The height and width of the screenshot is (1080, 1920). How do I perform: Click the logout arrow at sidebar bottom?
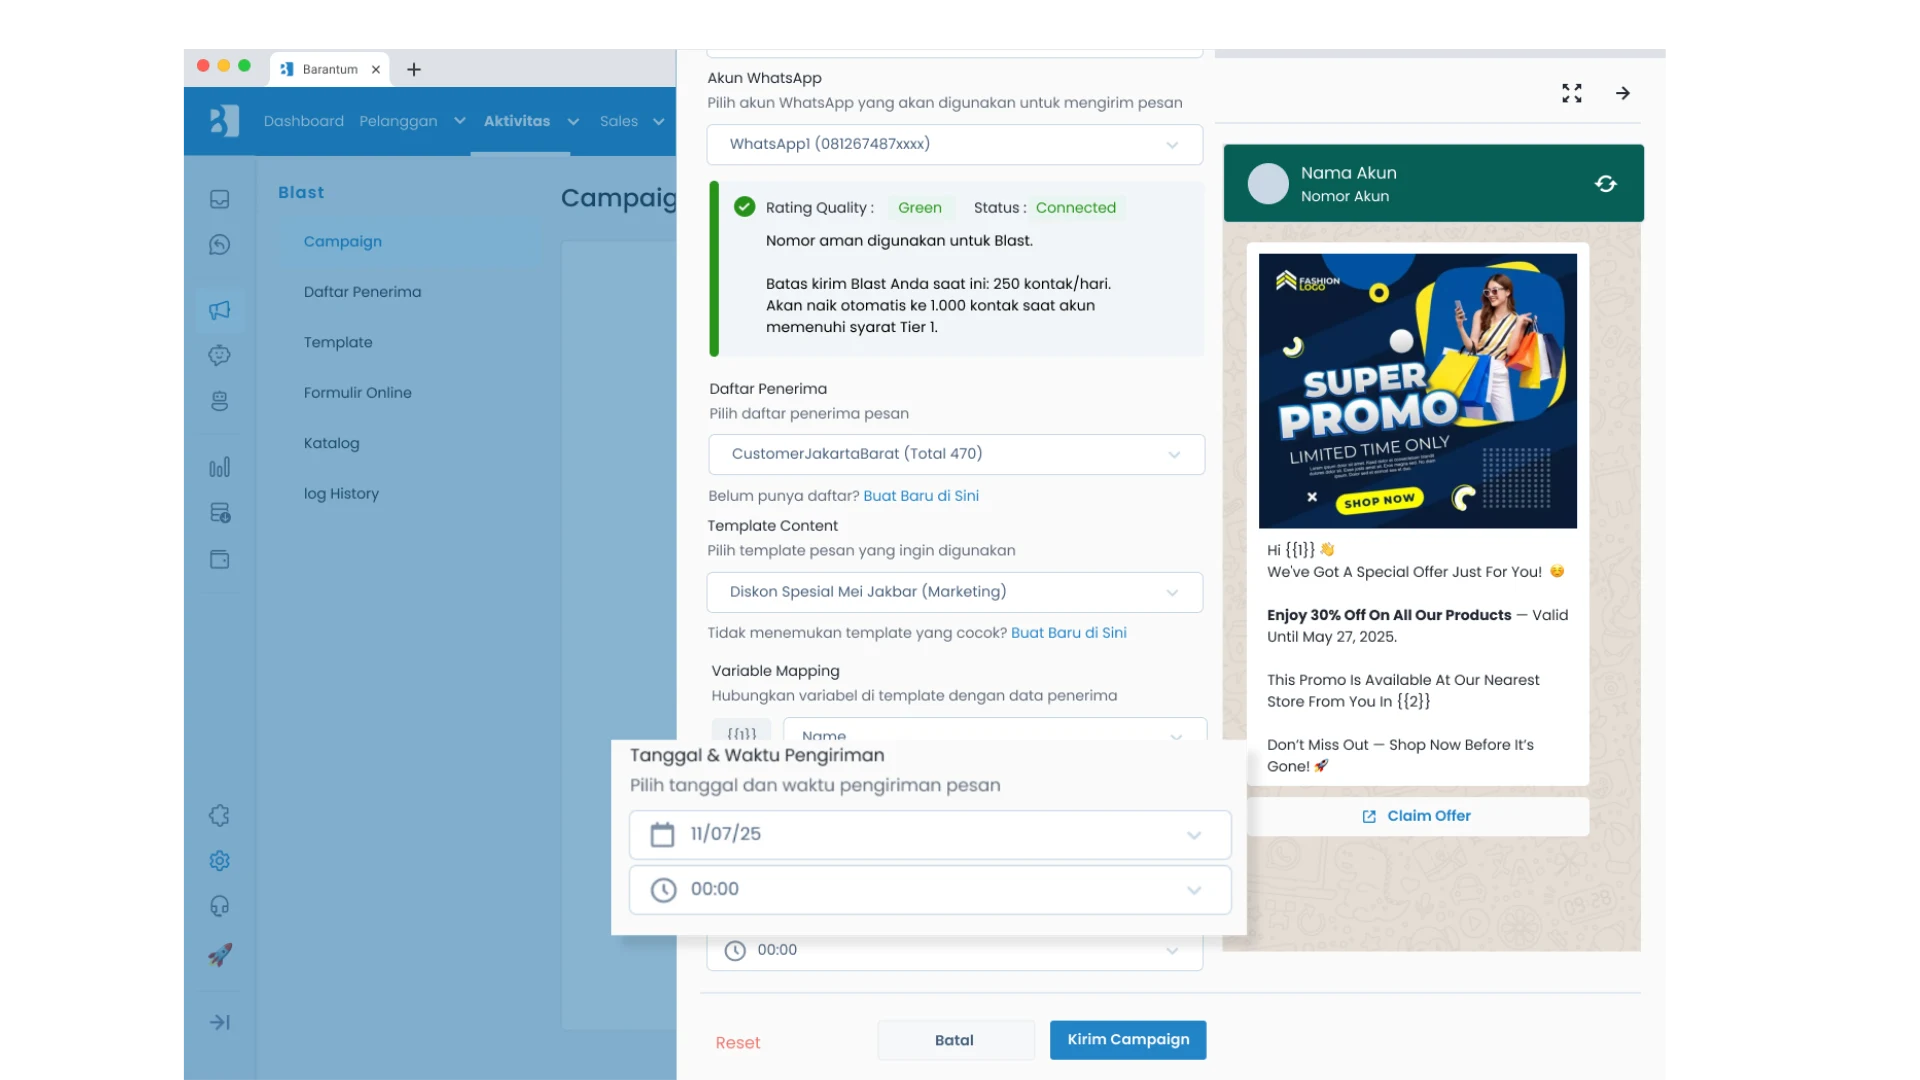coord(219,1022)
